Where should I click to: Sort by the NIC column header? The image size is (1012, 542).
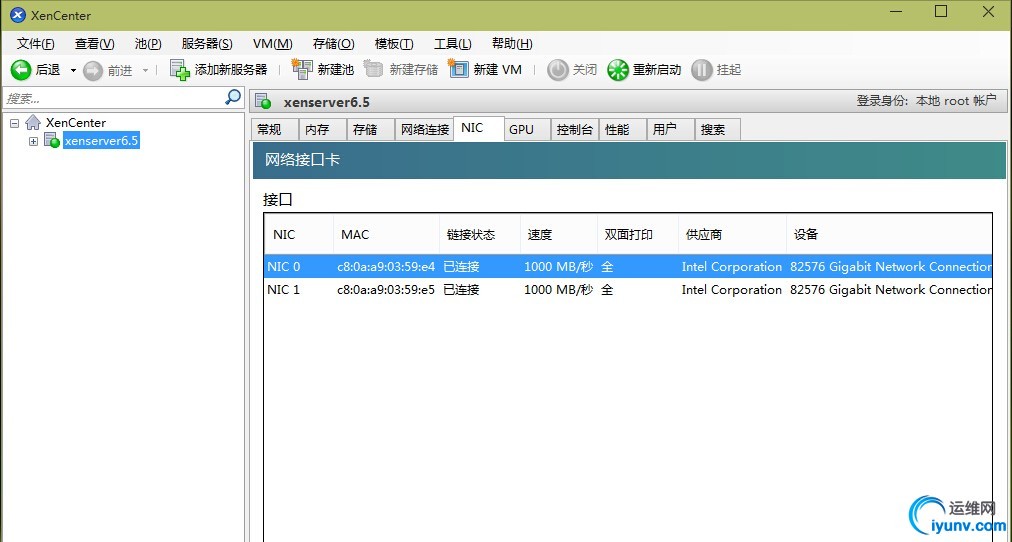pos(299,234)
